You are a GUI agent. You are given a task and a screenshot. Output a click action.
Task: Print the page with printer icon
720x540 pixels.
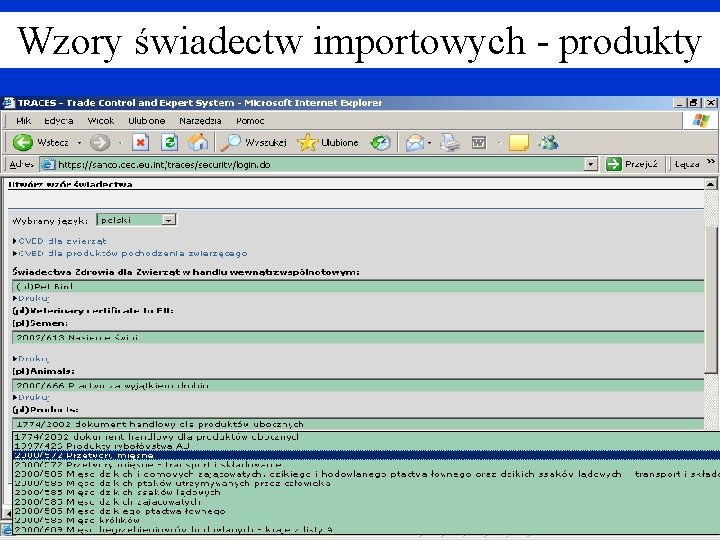click(450, 143)
